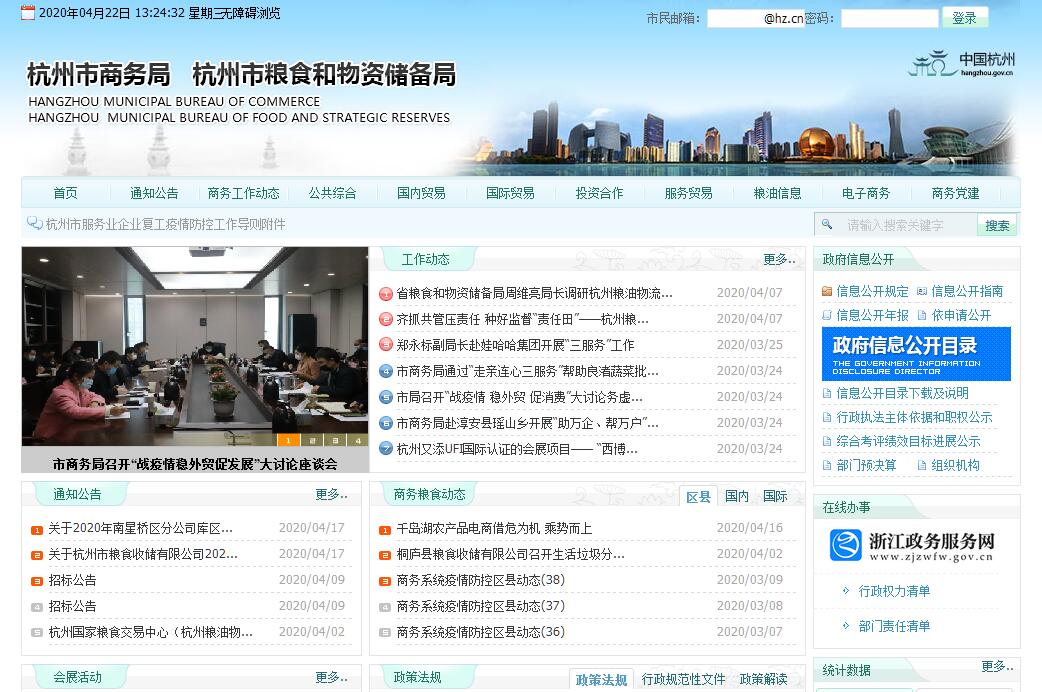
Task: Switch to the 国内 tab in 商务粮食动态
Action: click(x=737, y=496)
